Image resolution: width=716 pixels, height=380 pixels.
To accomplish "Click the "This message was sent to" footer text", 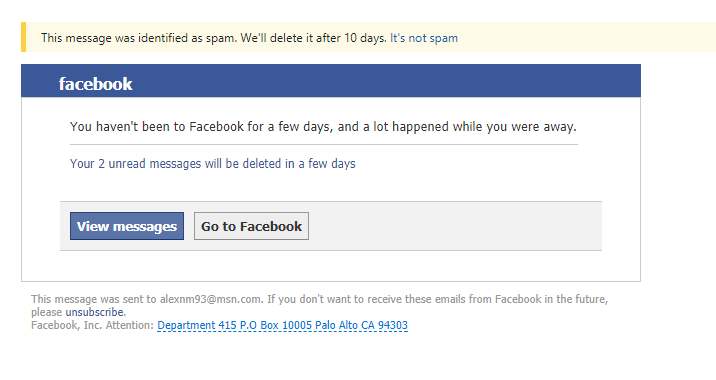I will pyautogui.click(x=94, y=300).
